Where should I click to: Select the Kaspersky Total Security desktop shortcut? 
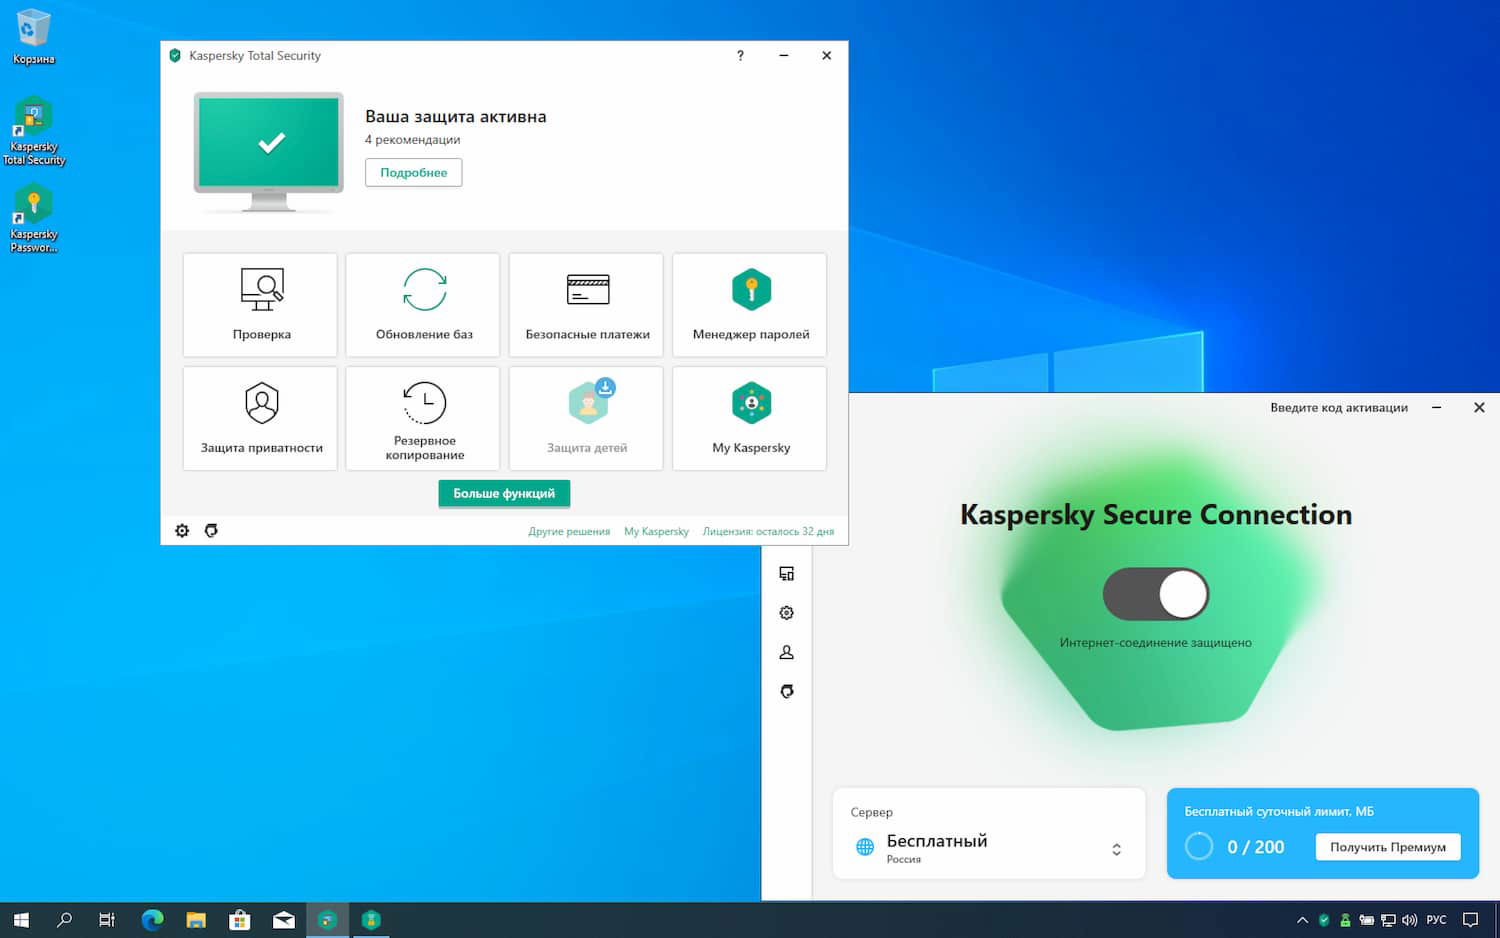point(33,131)
